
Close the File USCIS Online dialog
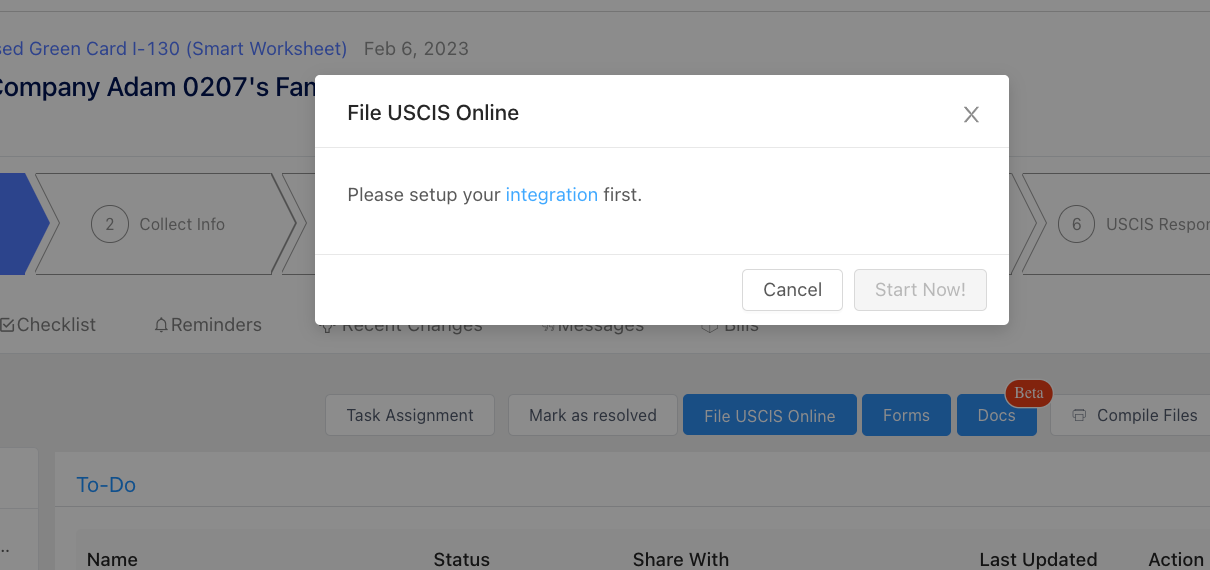(x=971, y=115)
